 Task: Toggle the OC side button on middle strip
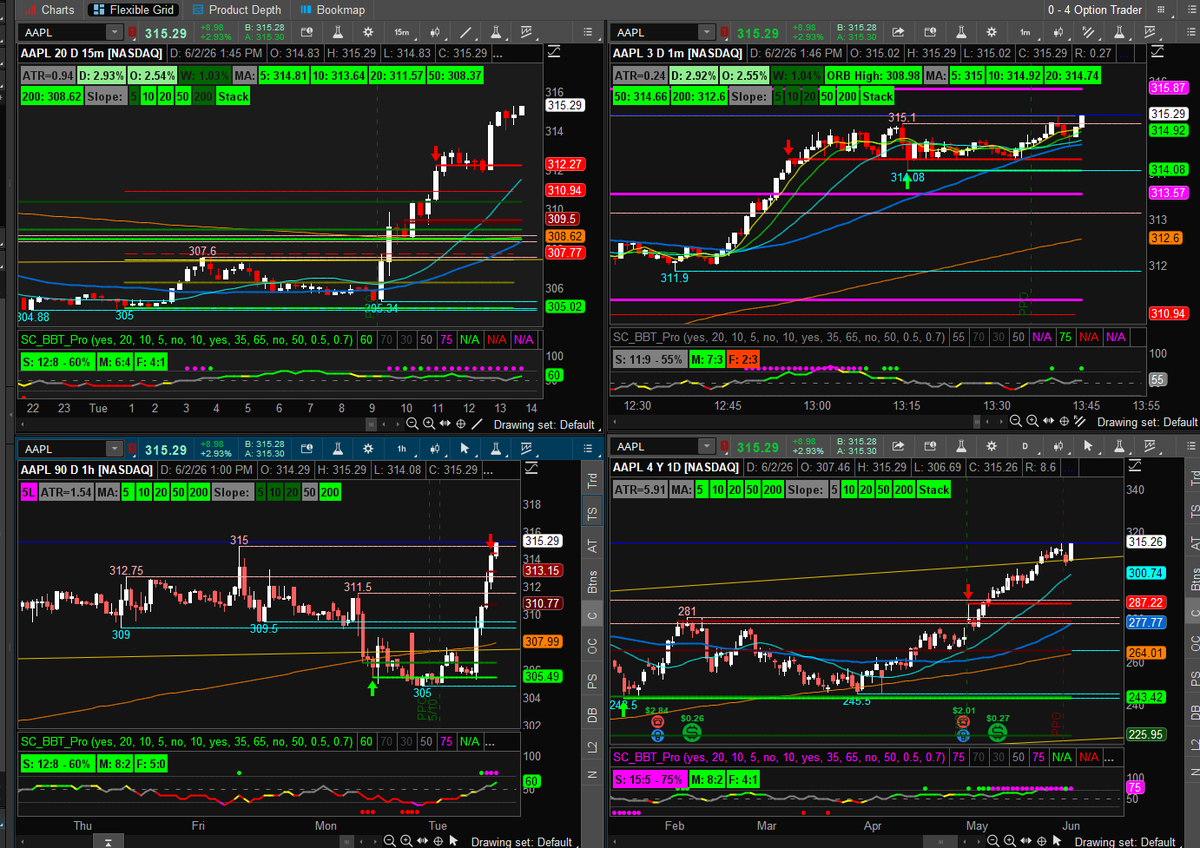(x=592, y=645)
